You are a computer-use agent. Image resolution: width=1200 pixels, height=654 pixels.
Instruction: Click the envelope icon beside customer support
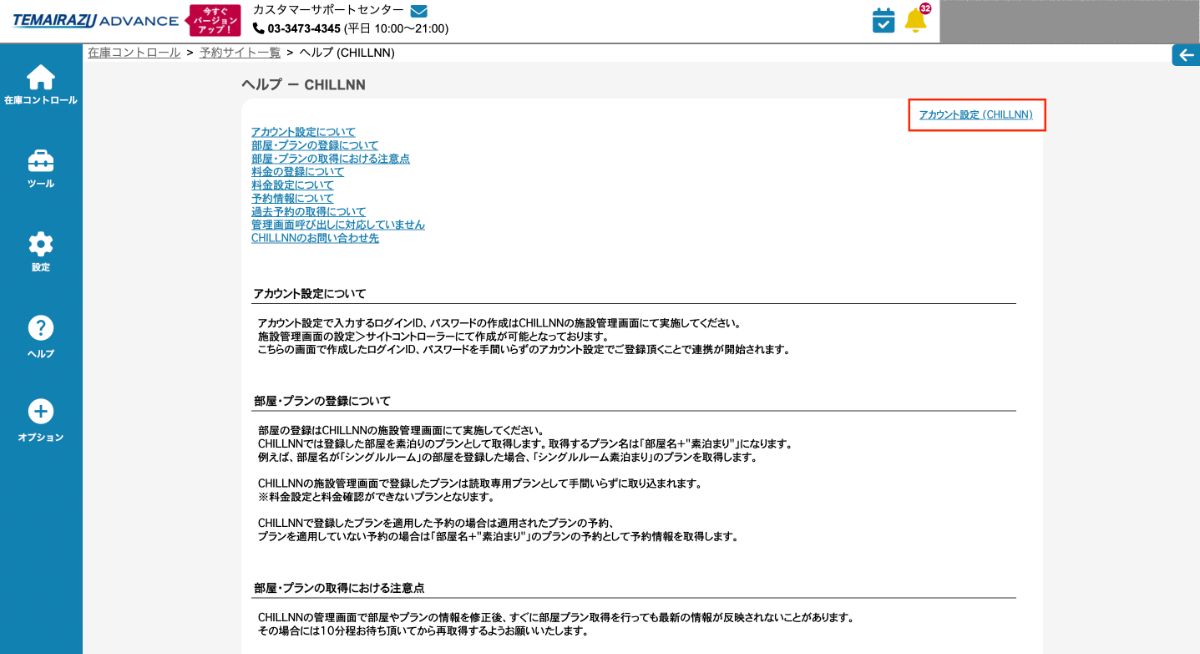pyautogui.click(x=418, y=11)
